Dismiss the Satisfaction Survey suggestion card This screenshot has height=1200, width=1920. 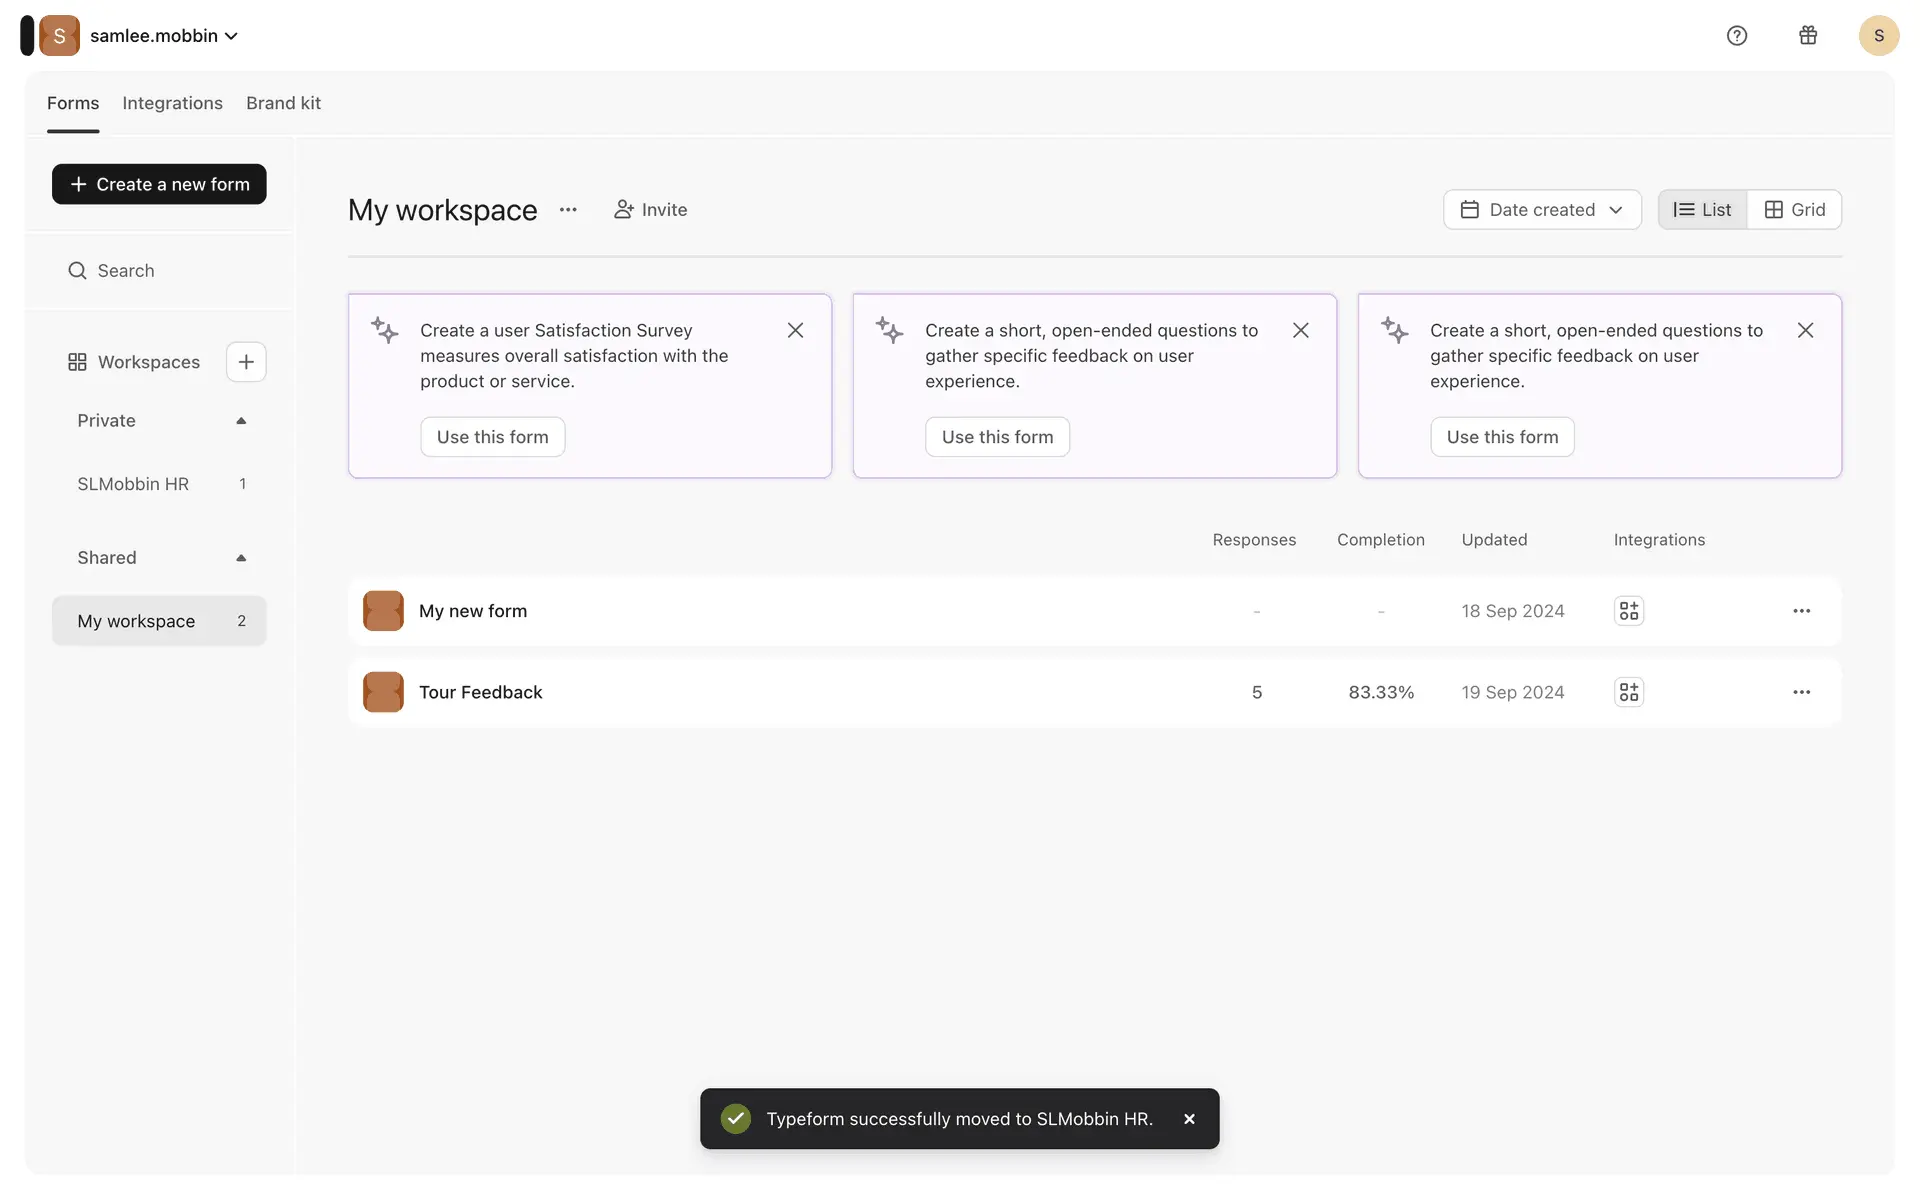(795, 330)
